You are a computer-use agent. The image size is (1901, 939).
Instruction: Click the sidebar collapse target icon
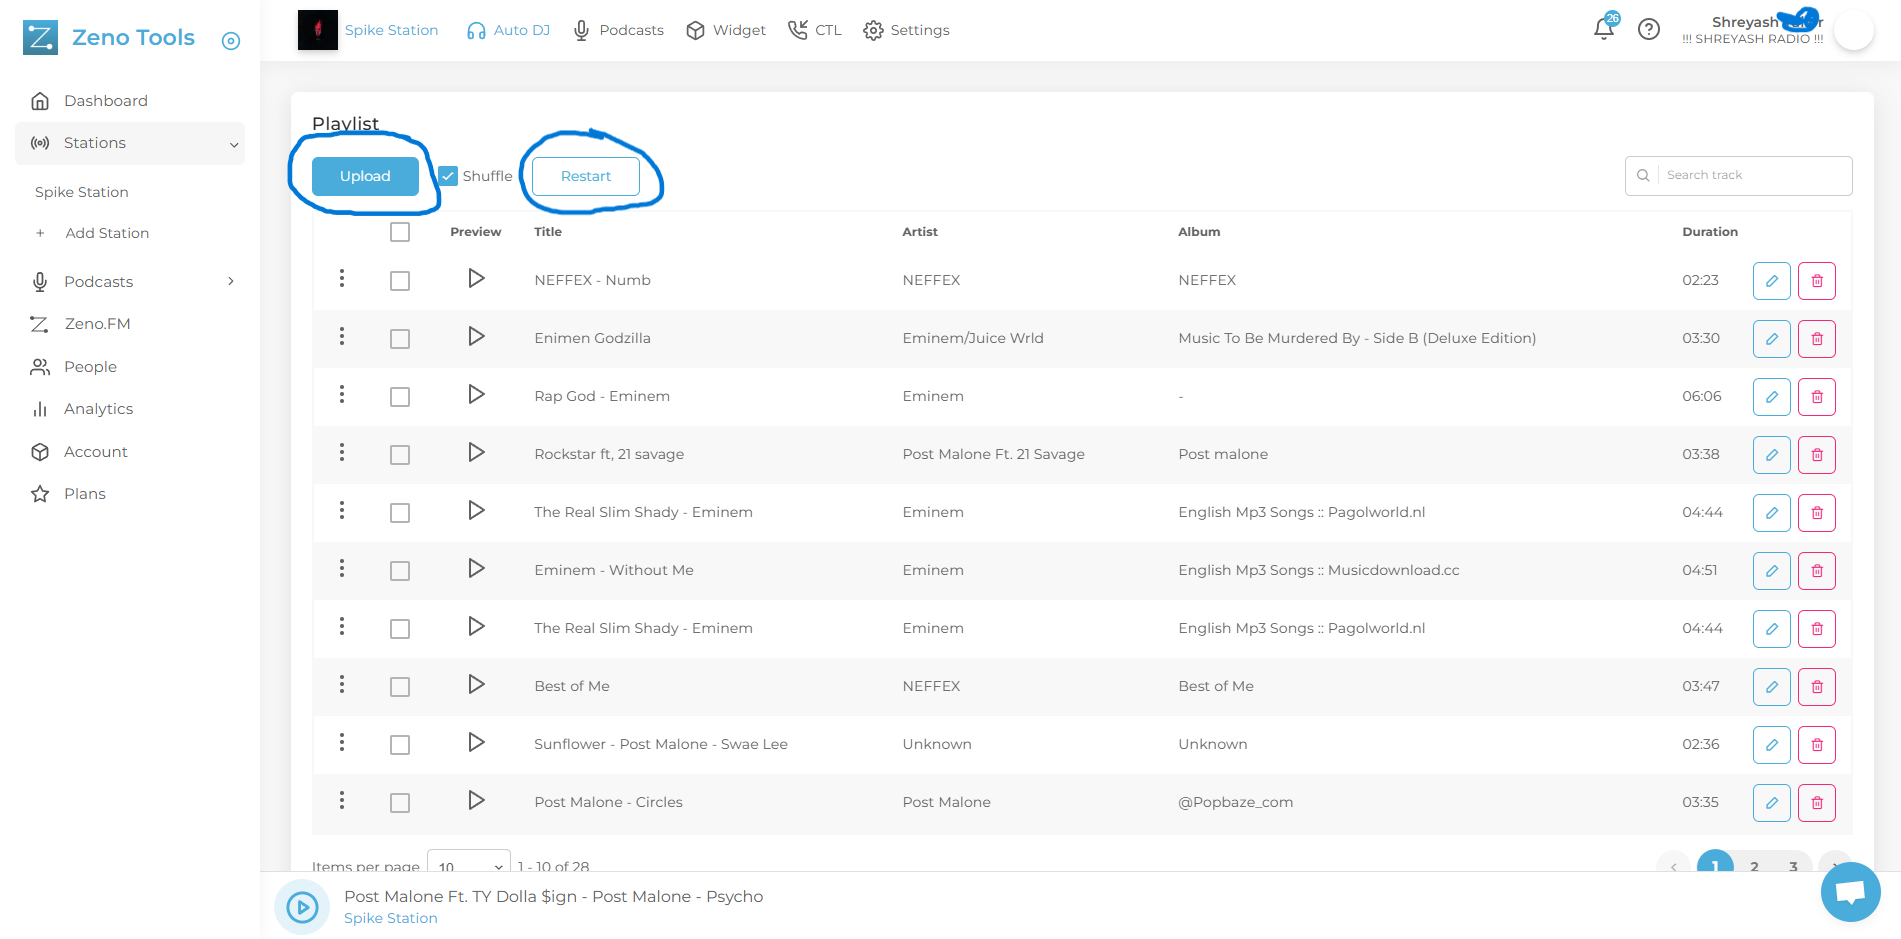(231, 41)
